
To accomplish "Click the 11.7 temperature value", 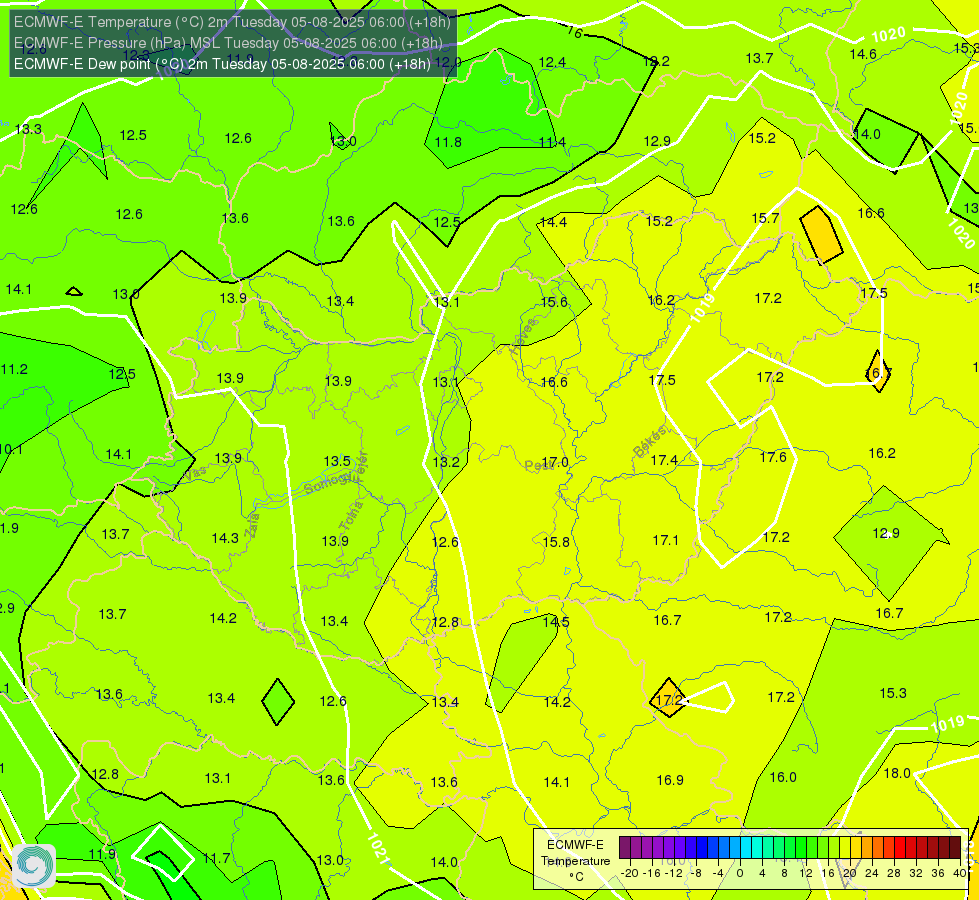I will point(217,858).
